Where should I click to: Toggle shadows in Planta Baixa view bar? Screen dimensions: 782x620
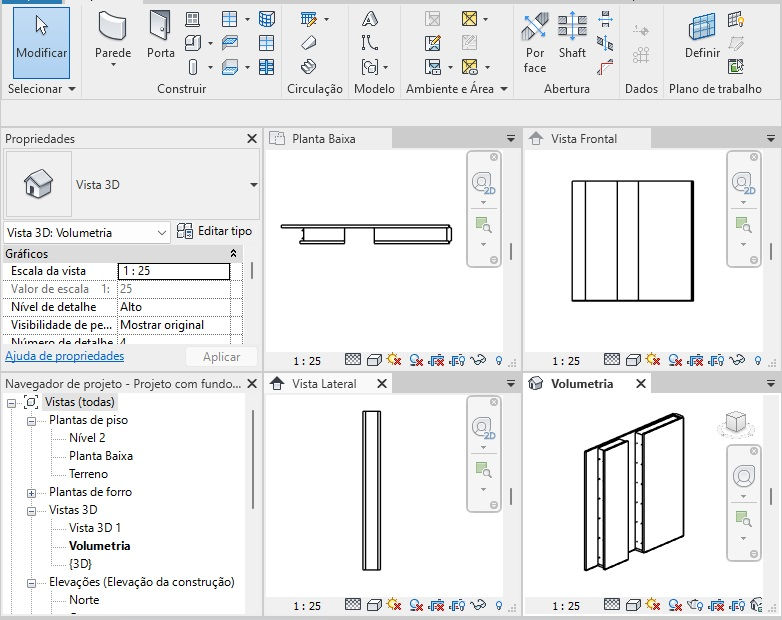click(415, 360)
